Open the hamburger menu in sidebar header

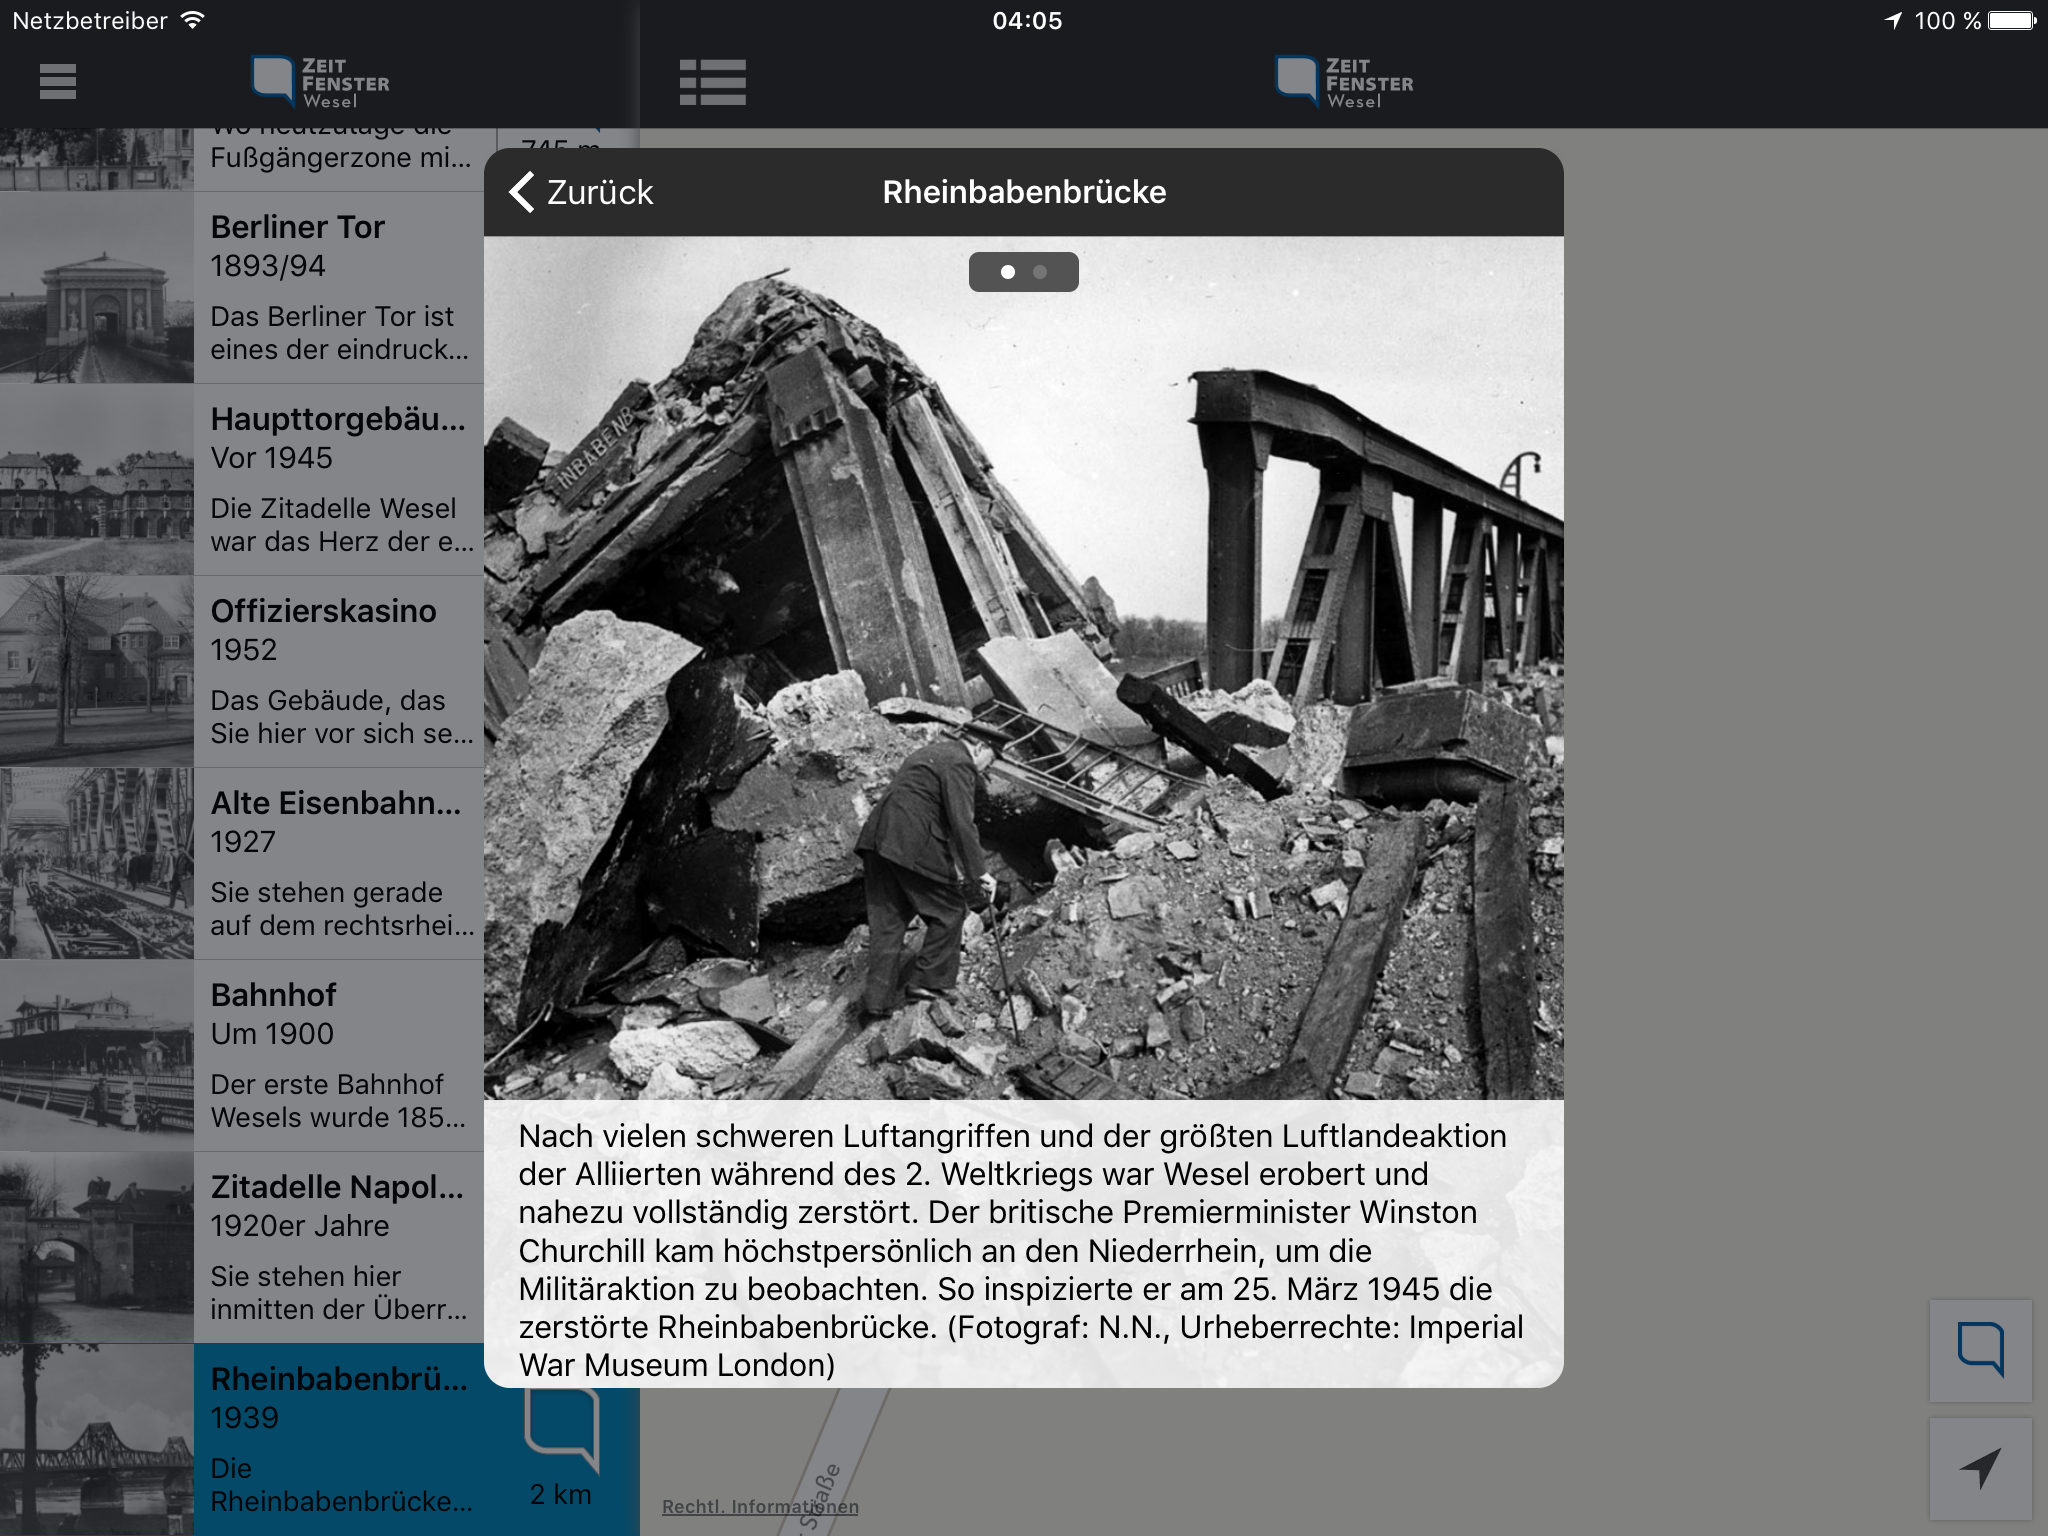[x=58, y=82]
